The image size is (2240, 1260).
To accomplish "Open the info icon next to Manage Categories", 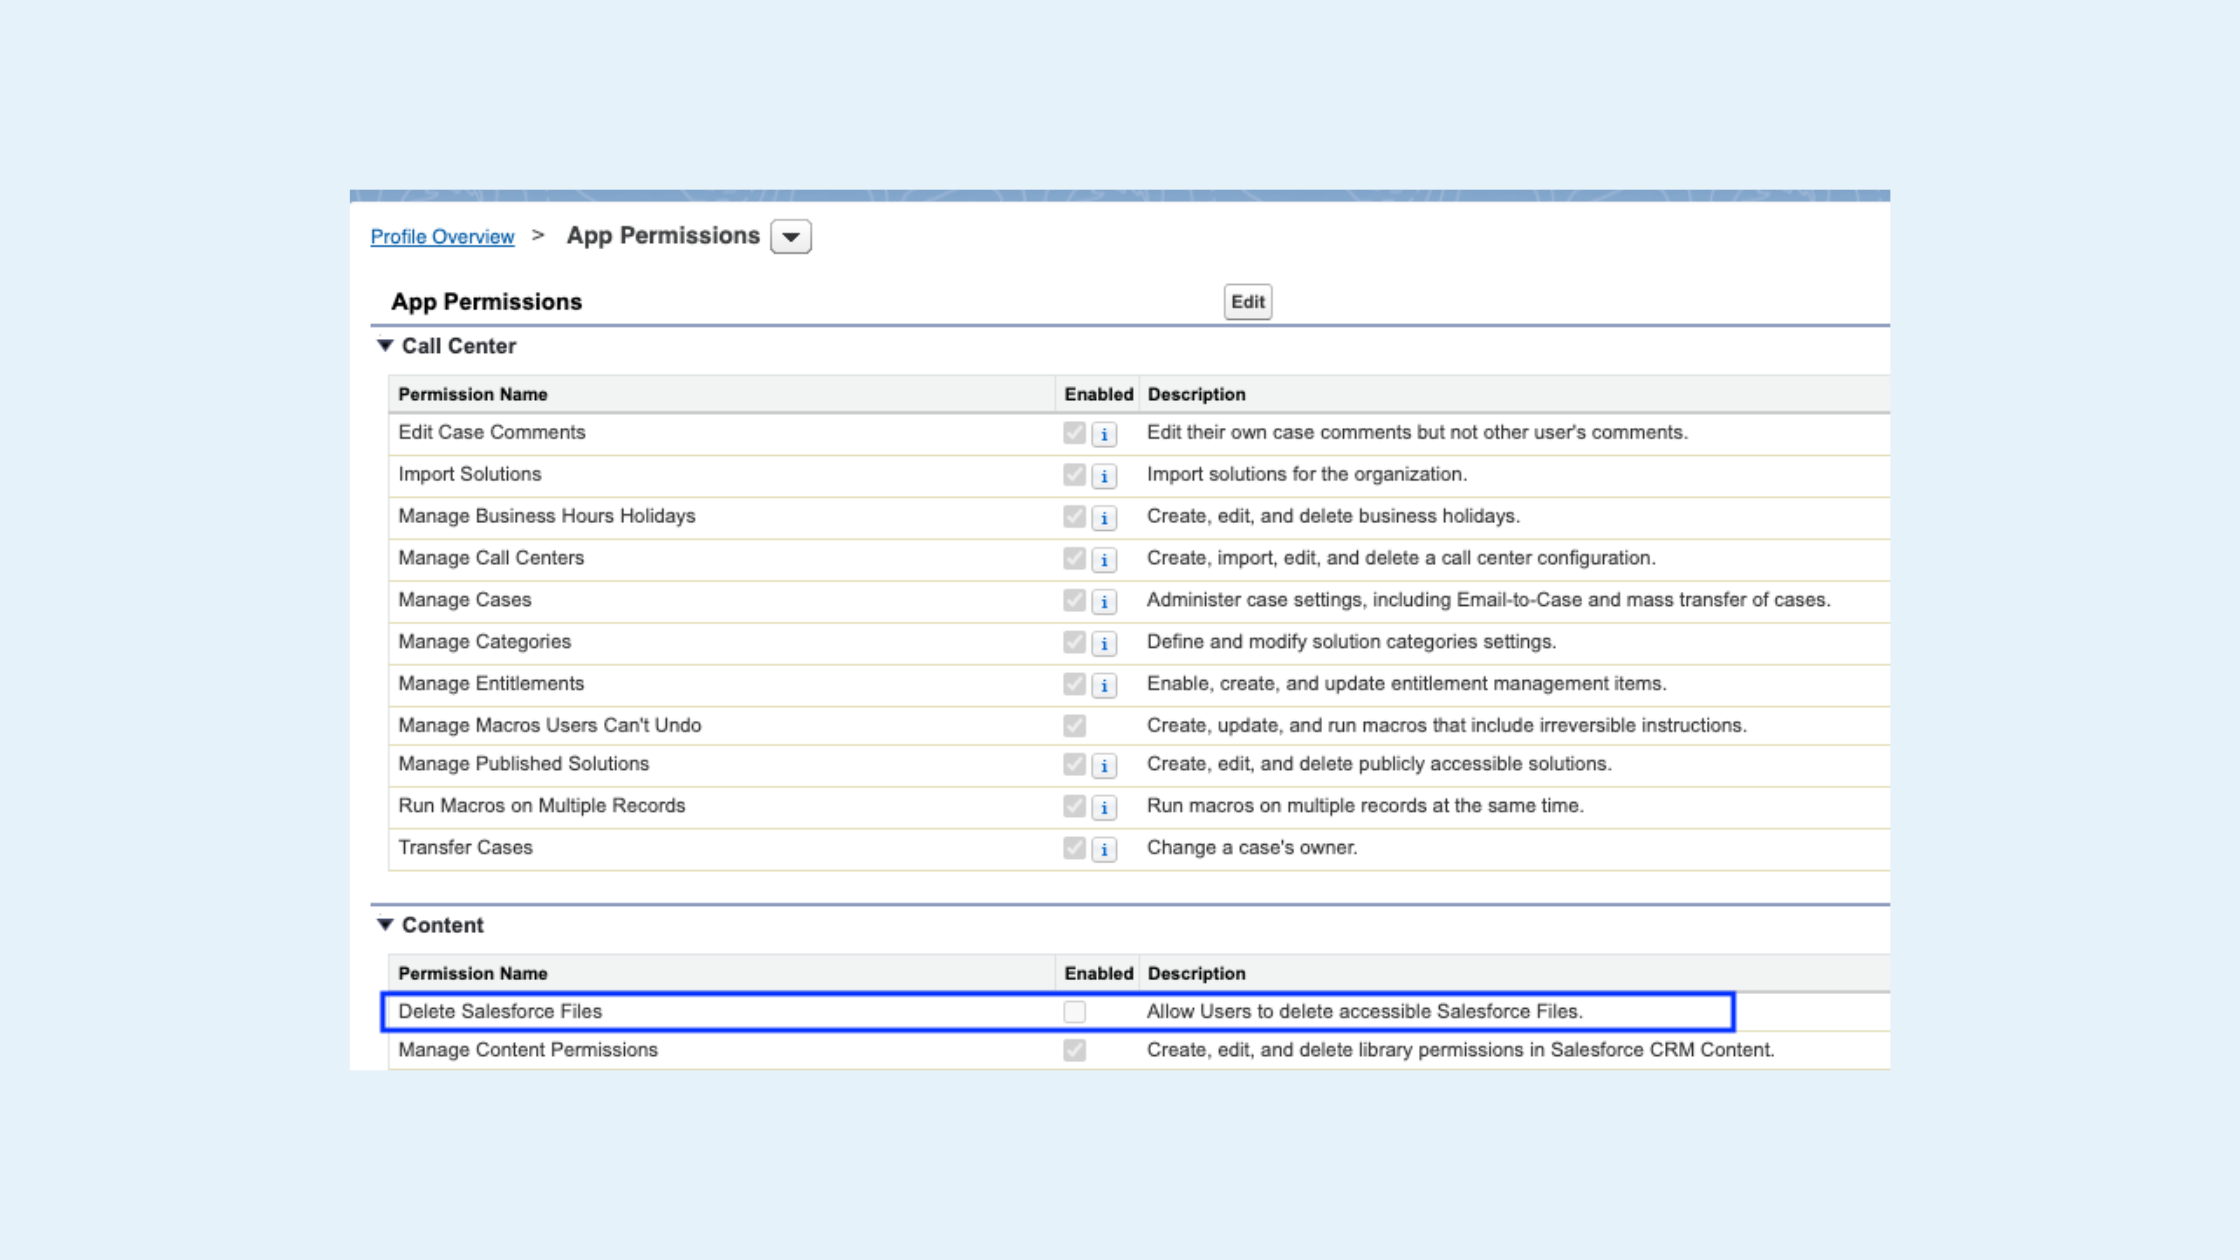I will point(1104,643).
